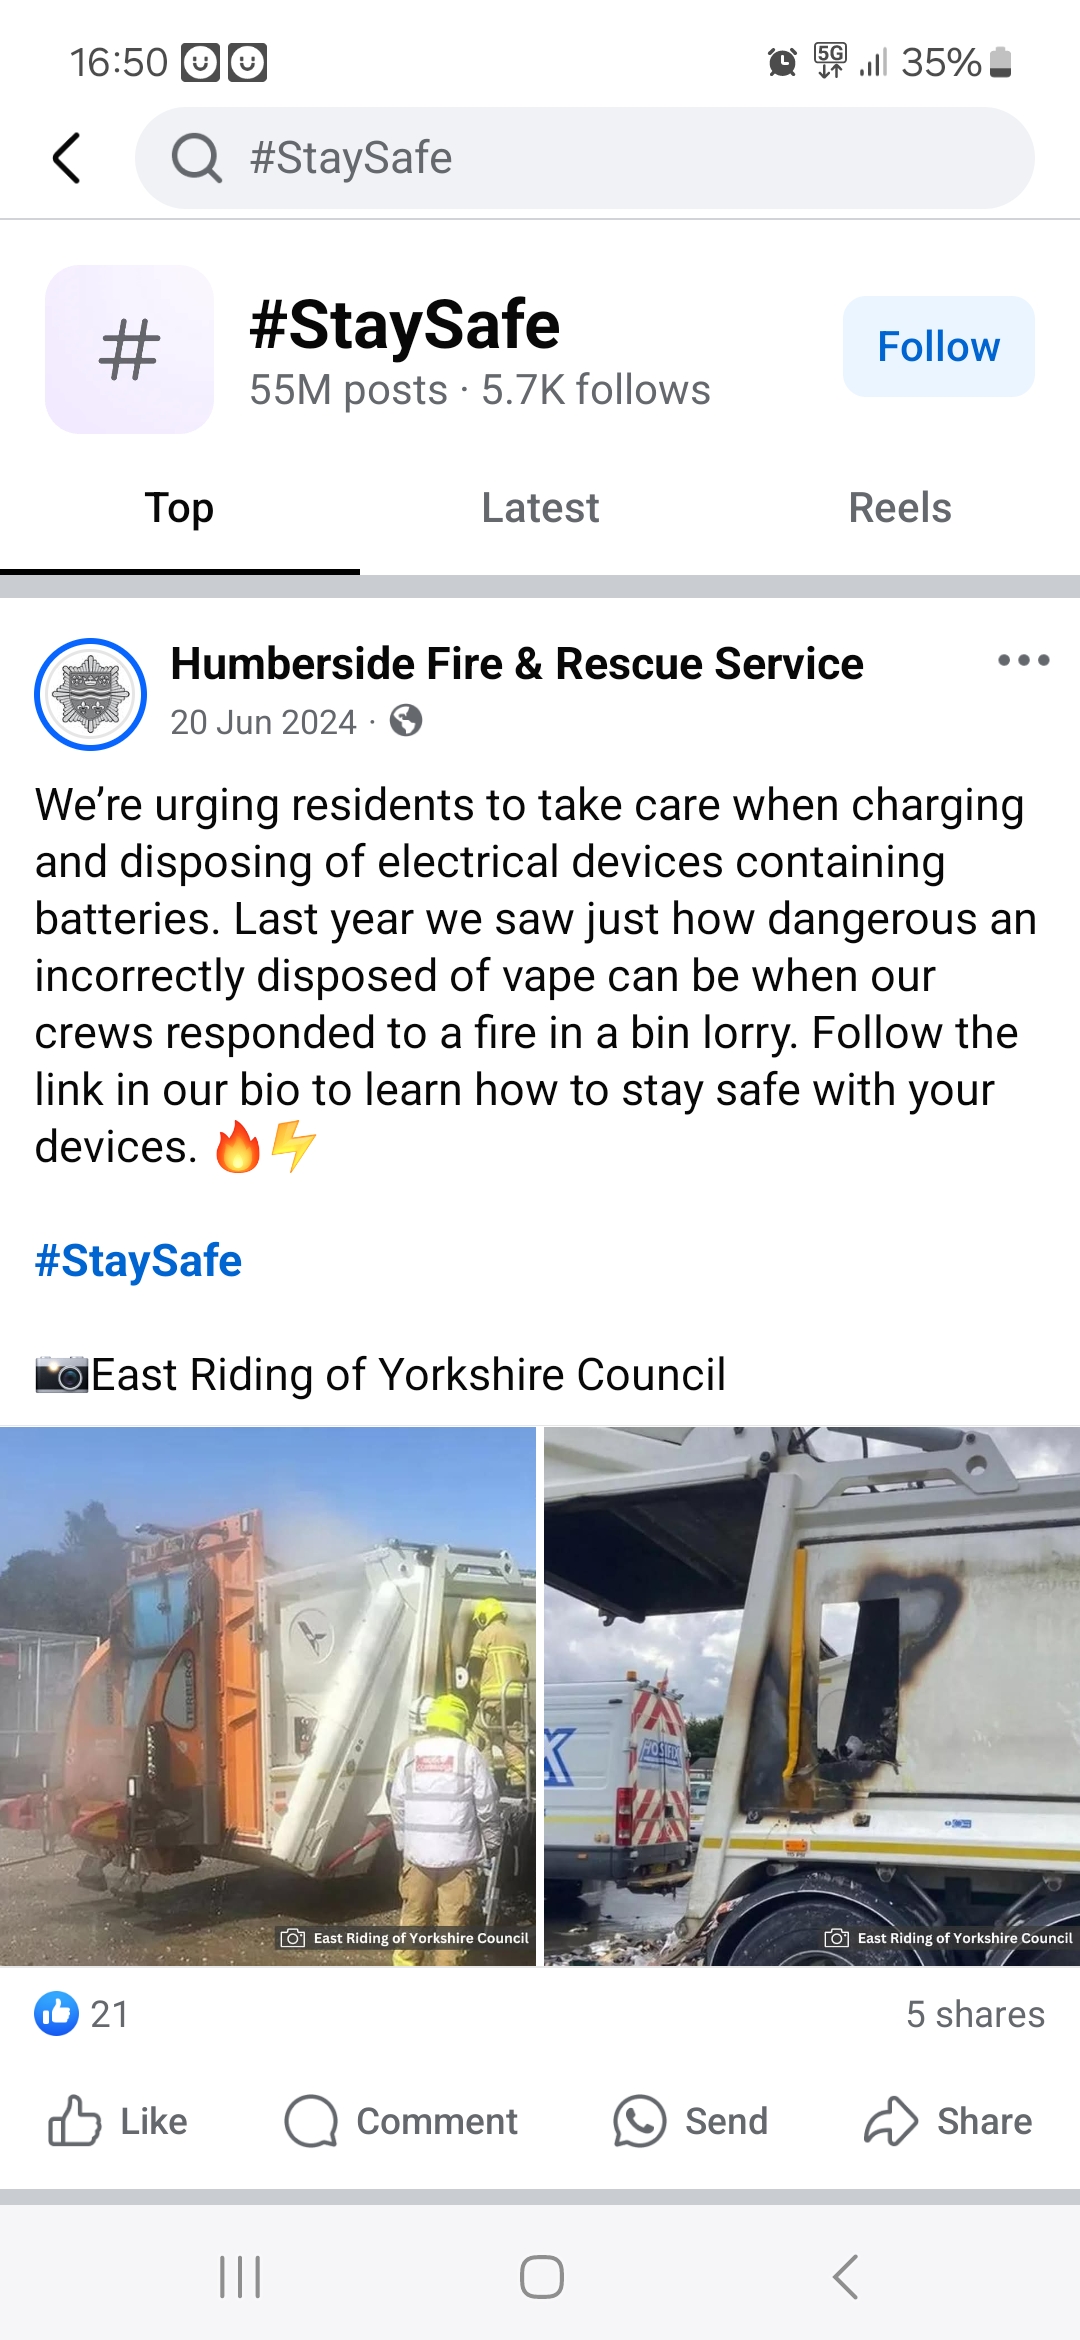Switch to the Reels tab
1080x2340 pixels.
point(900,508)
